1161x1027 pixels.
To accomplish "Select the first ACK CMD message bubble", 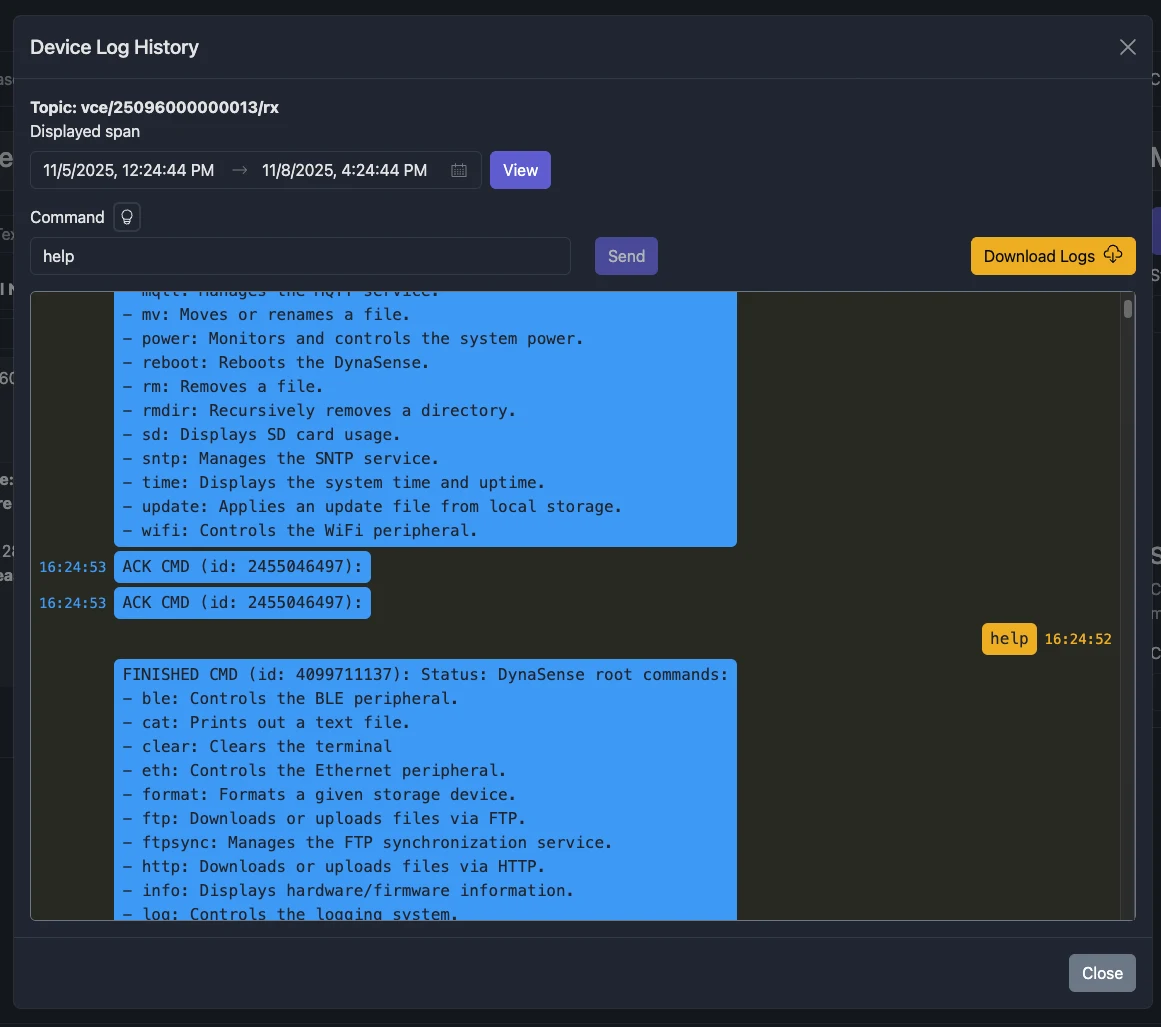I will click(242, 566).
